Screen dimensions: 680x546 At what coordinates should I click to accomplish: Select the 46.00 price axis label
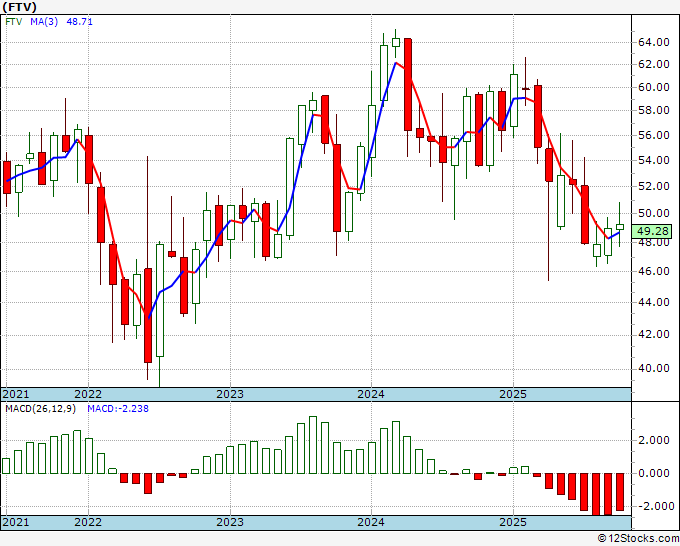[x=654, y=271]
